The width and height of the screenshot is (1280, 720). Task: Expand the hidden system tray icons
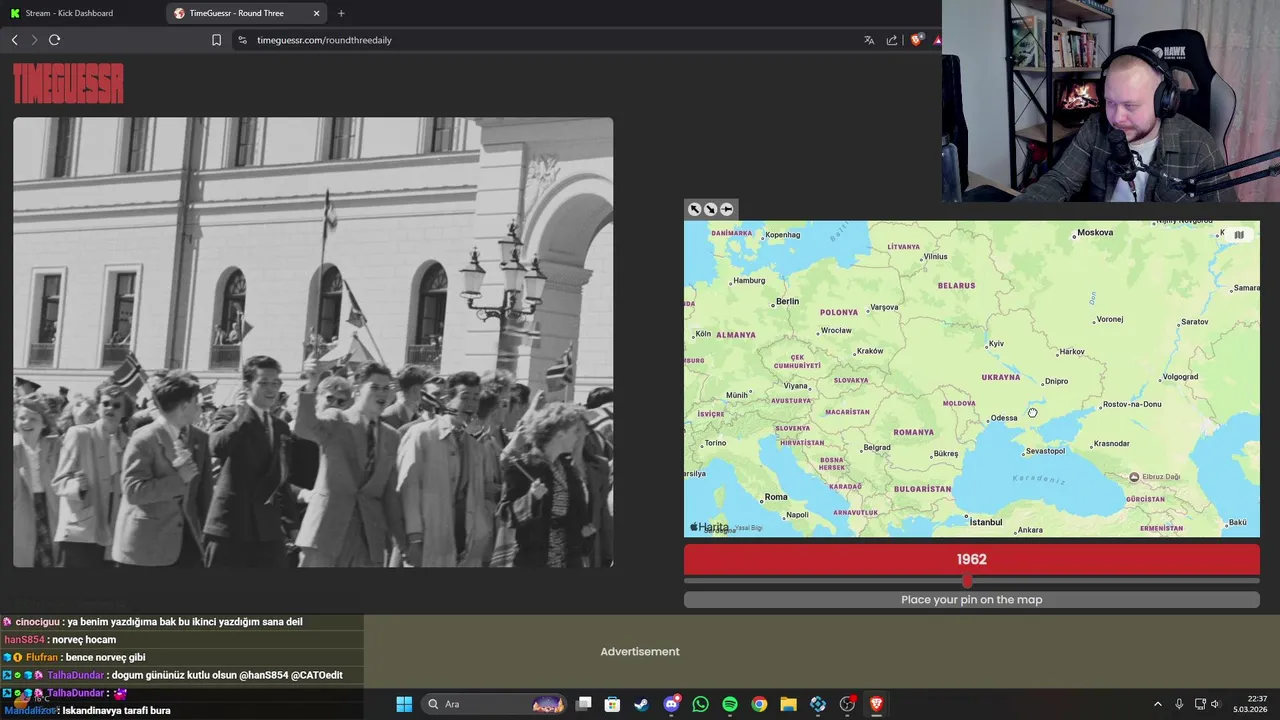[1158, 704]
